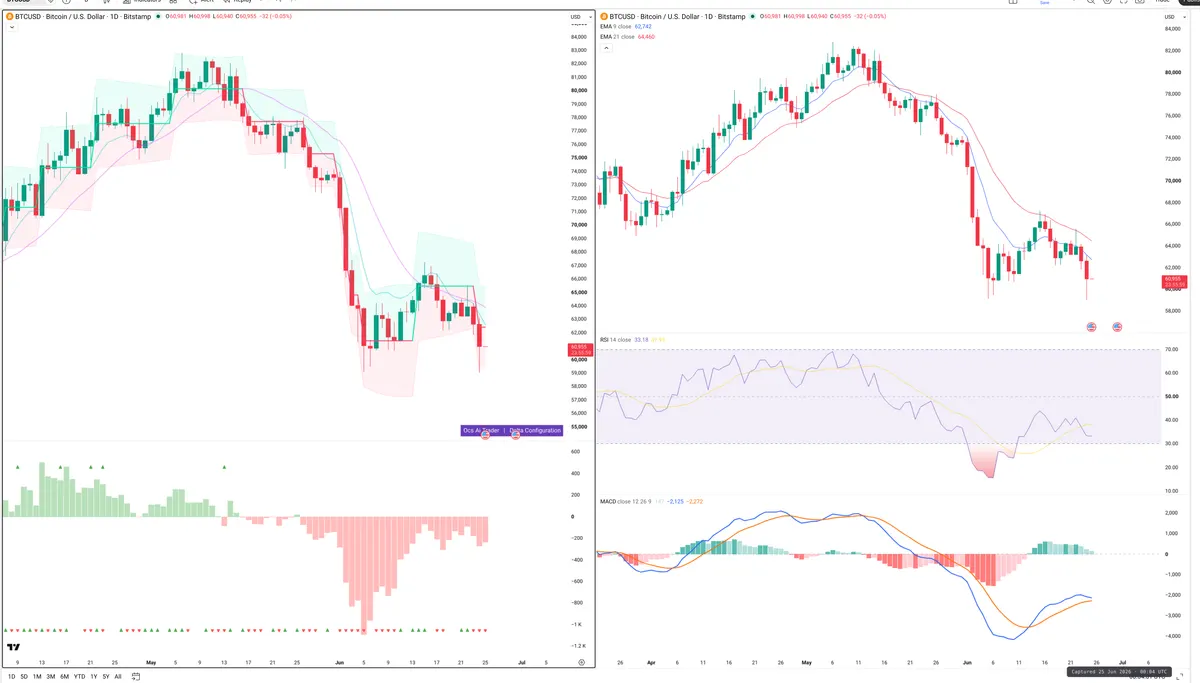Screen dimensions: 1200x683
Task: Select the All time range
Action: click(118, 677)
